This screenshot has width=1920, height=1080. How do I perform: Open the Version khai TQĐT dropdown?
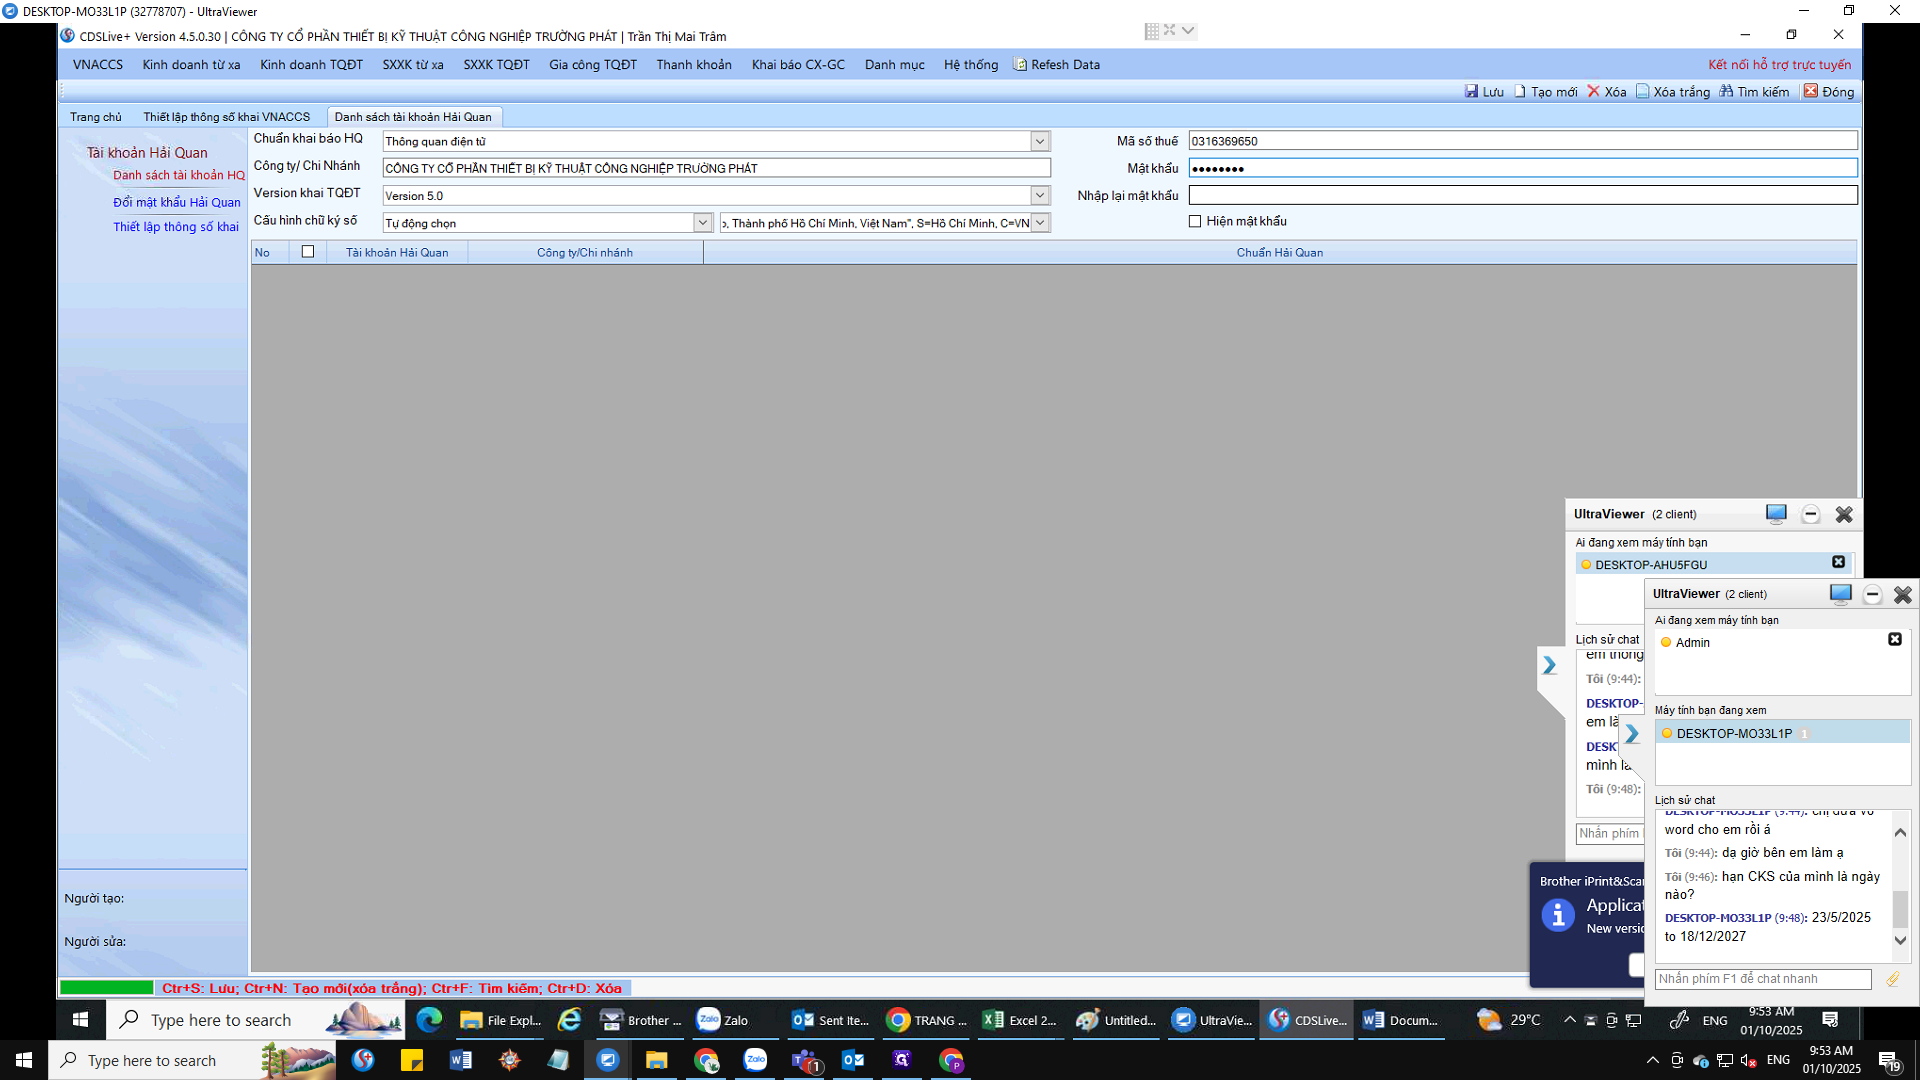click(x=1040, y=195)
